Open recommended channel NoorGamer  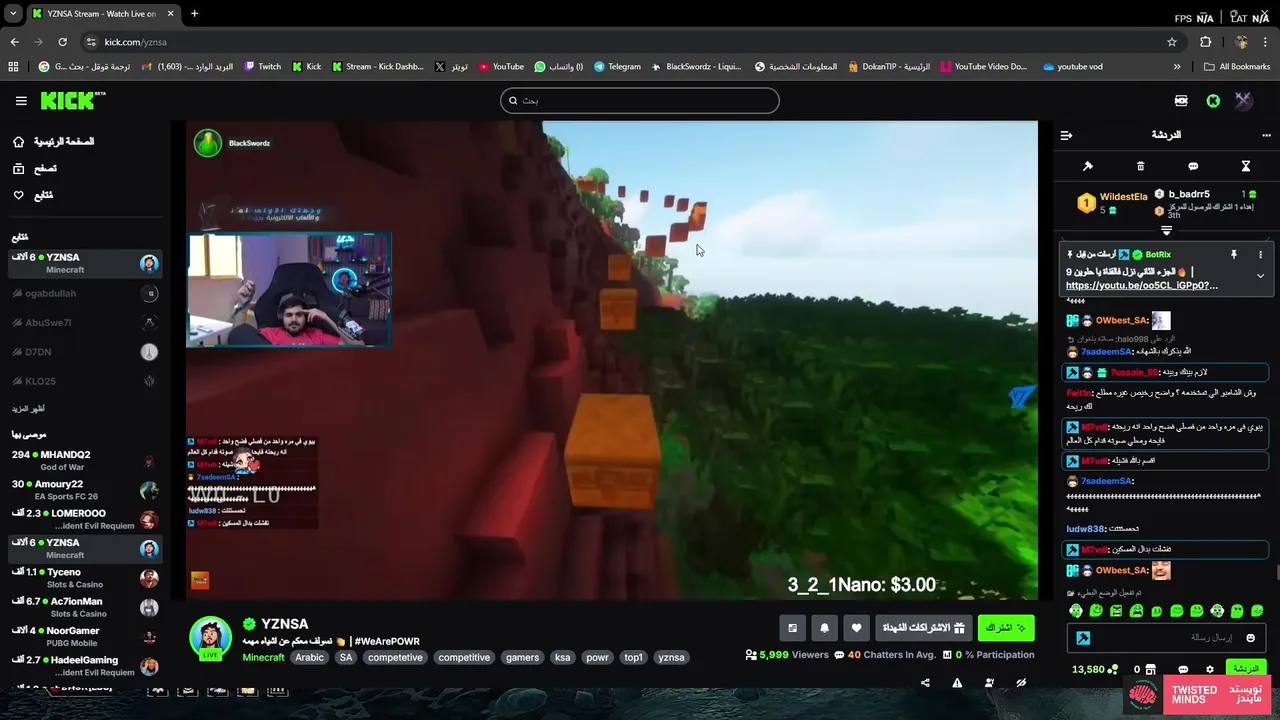pos(84,636)
